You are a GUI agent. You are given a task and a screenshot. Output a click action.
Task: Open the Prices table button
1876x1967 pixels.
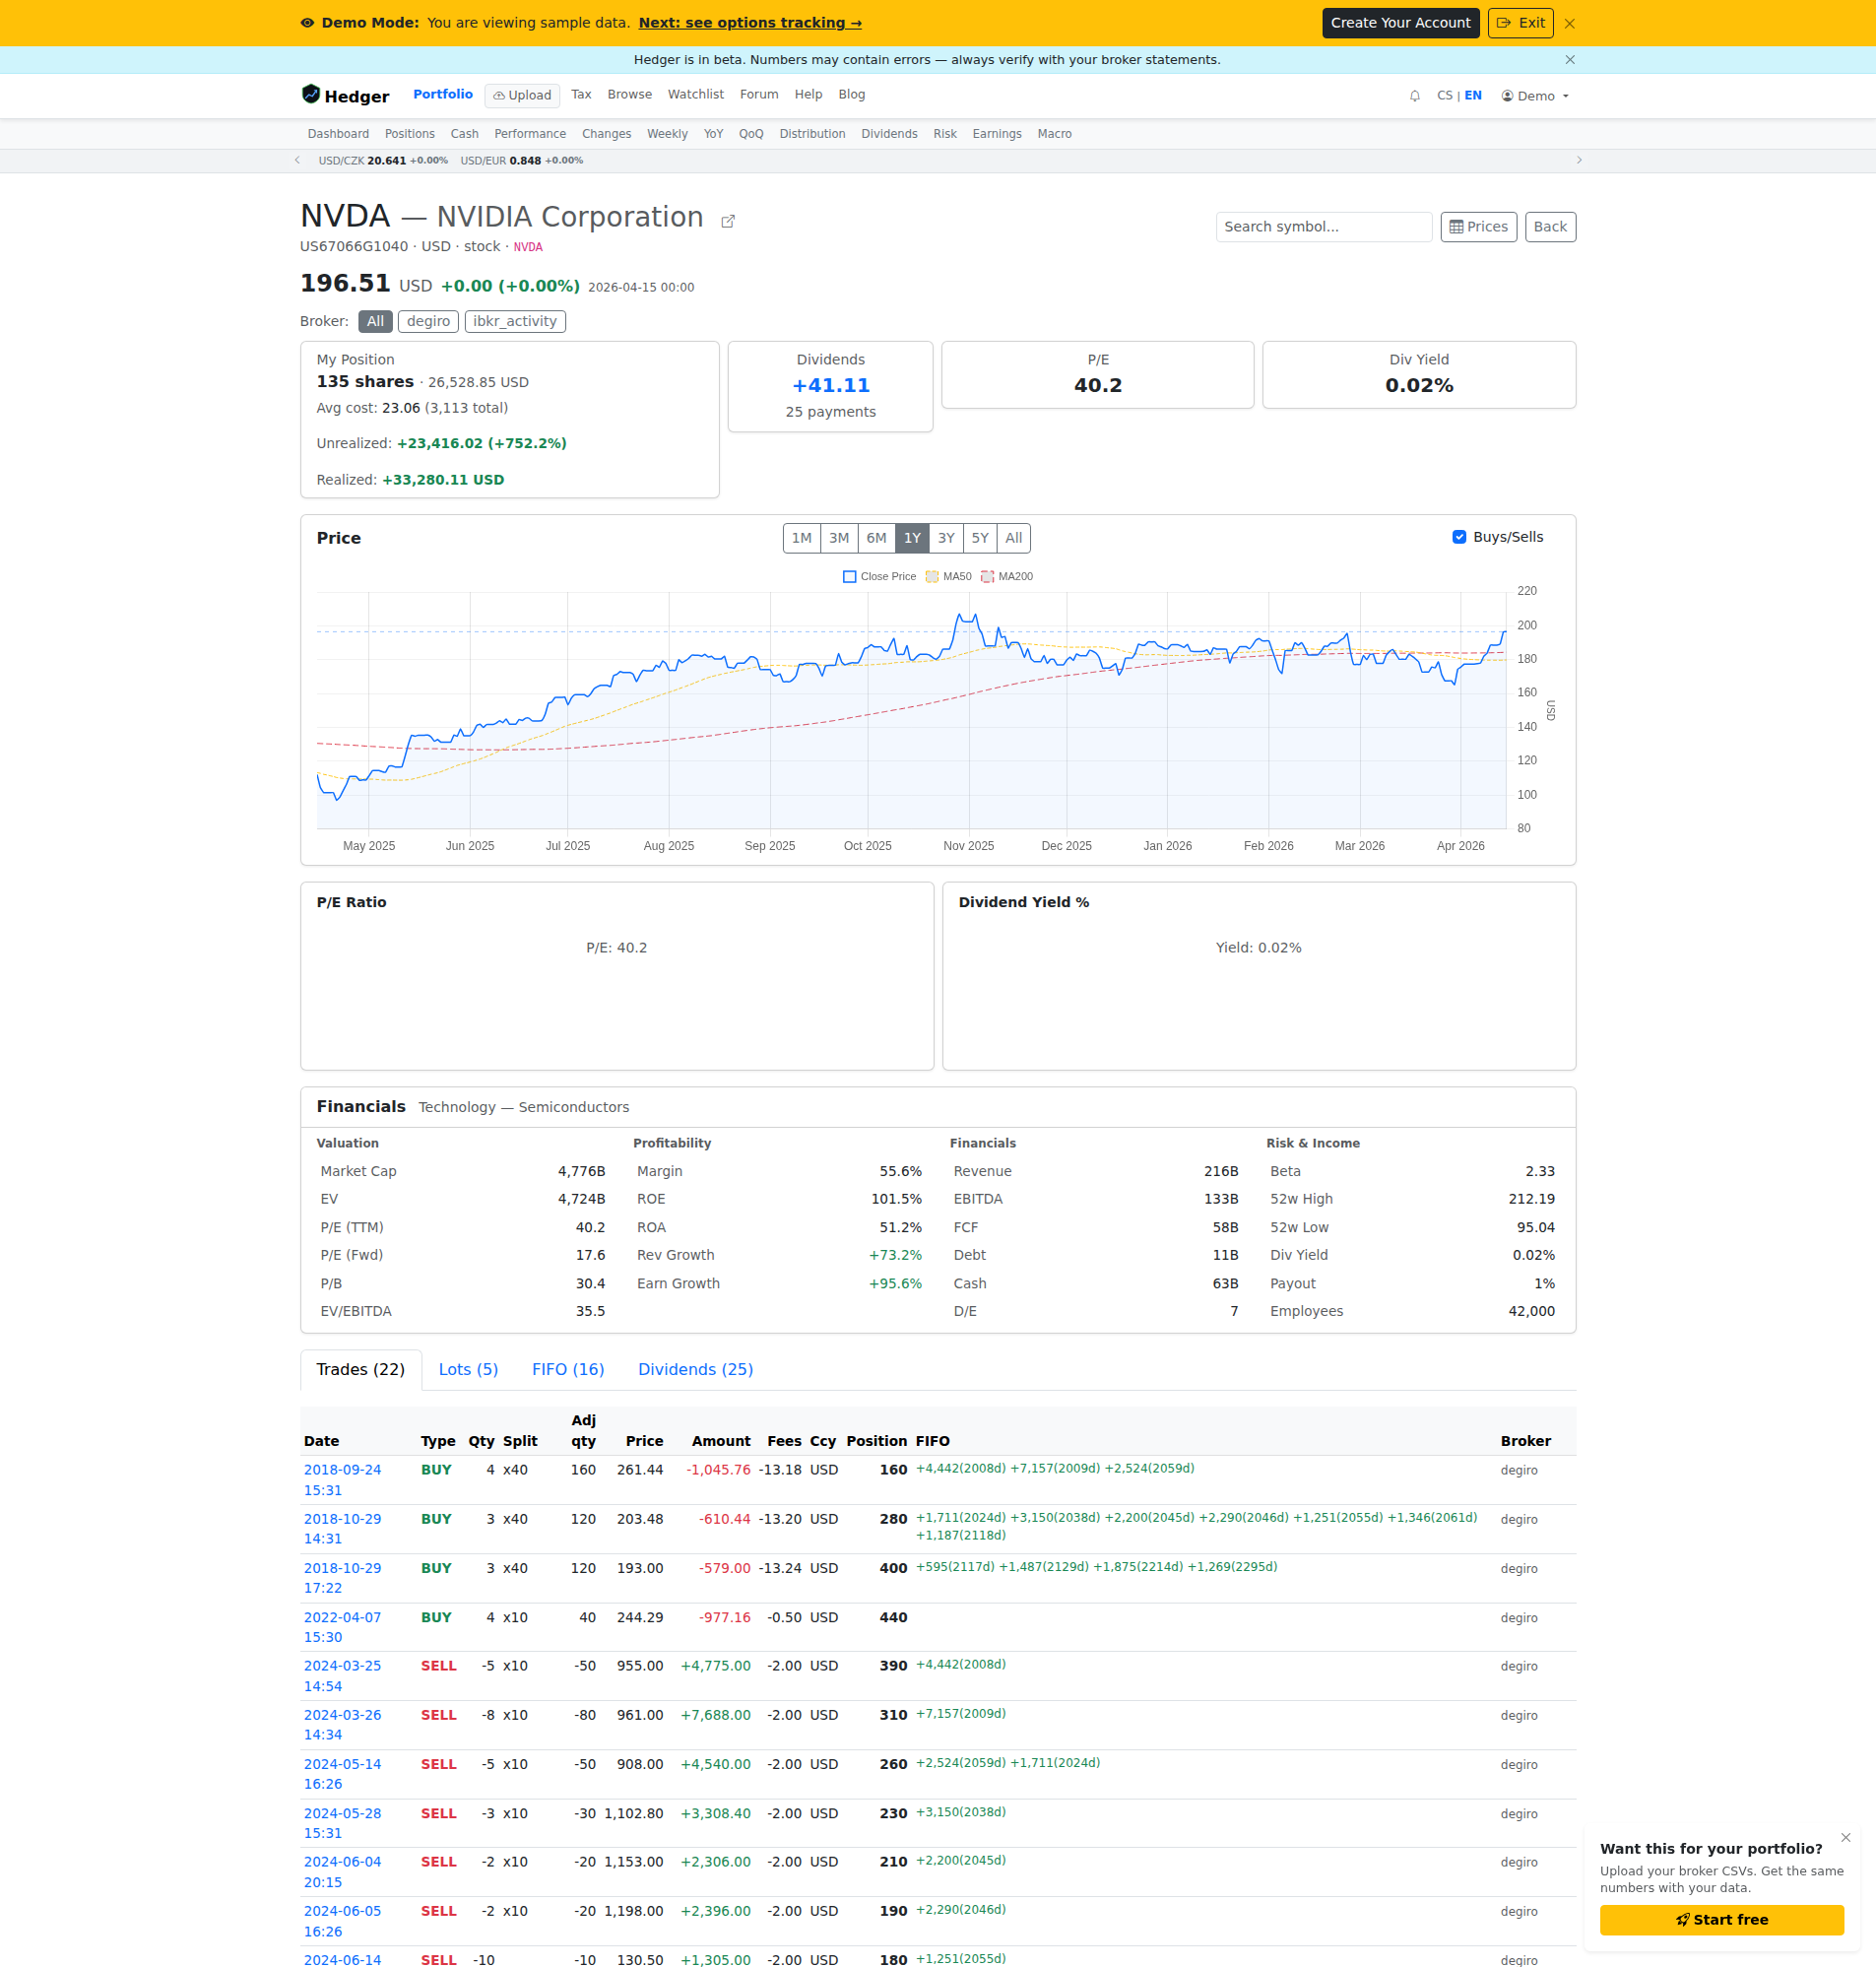click(1478, 227)
